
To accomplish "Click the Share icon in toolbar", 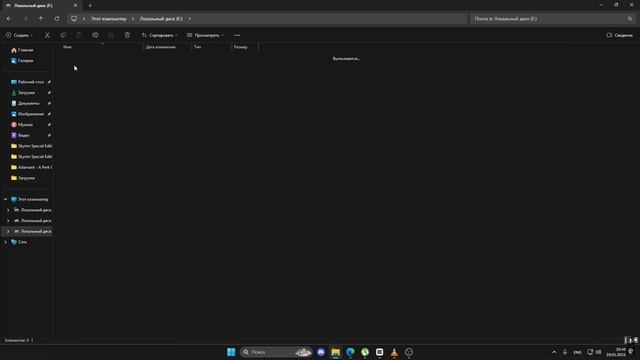I will pos(111,36).
